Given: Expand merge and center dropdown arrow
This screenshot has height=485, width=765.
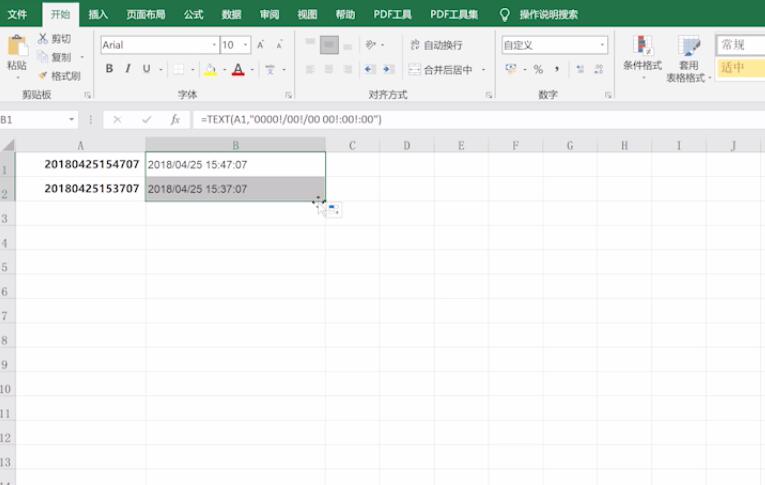Looking at the screenshot, I should [483, 69].
